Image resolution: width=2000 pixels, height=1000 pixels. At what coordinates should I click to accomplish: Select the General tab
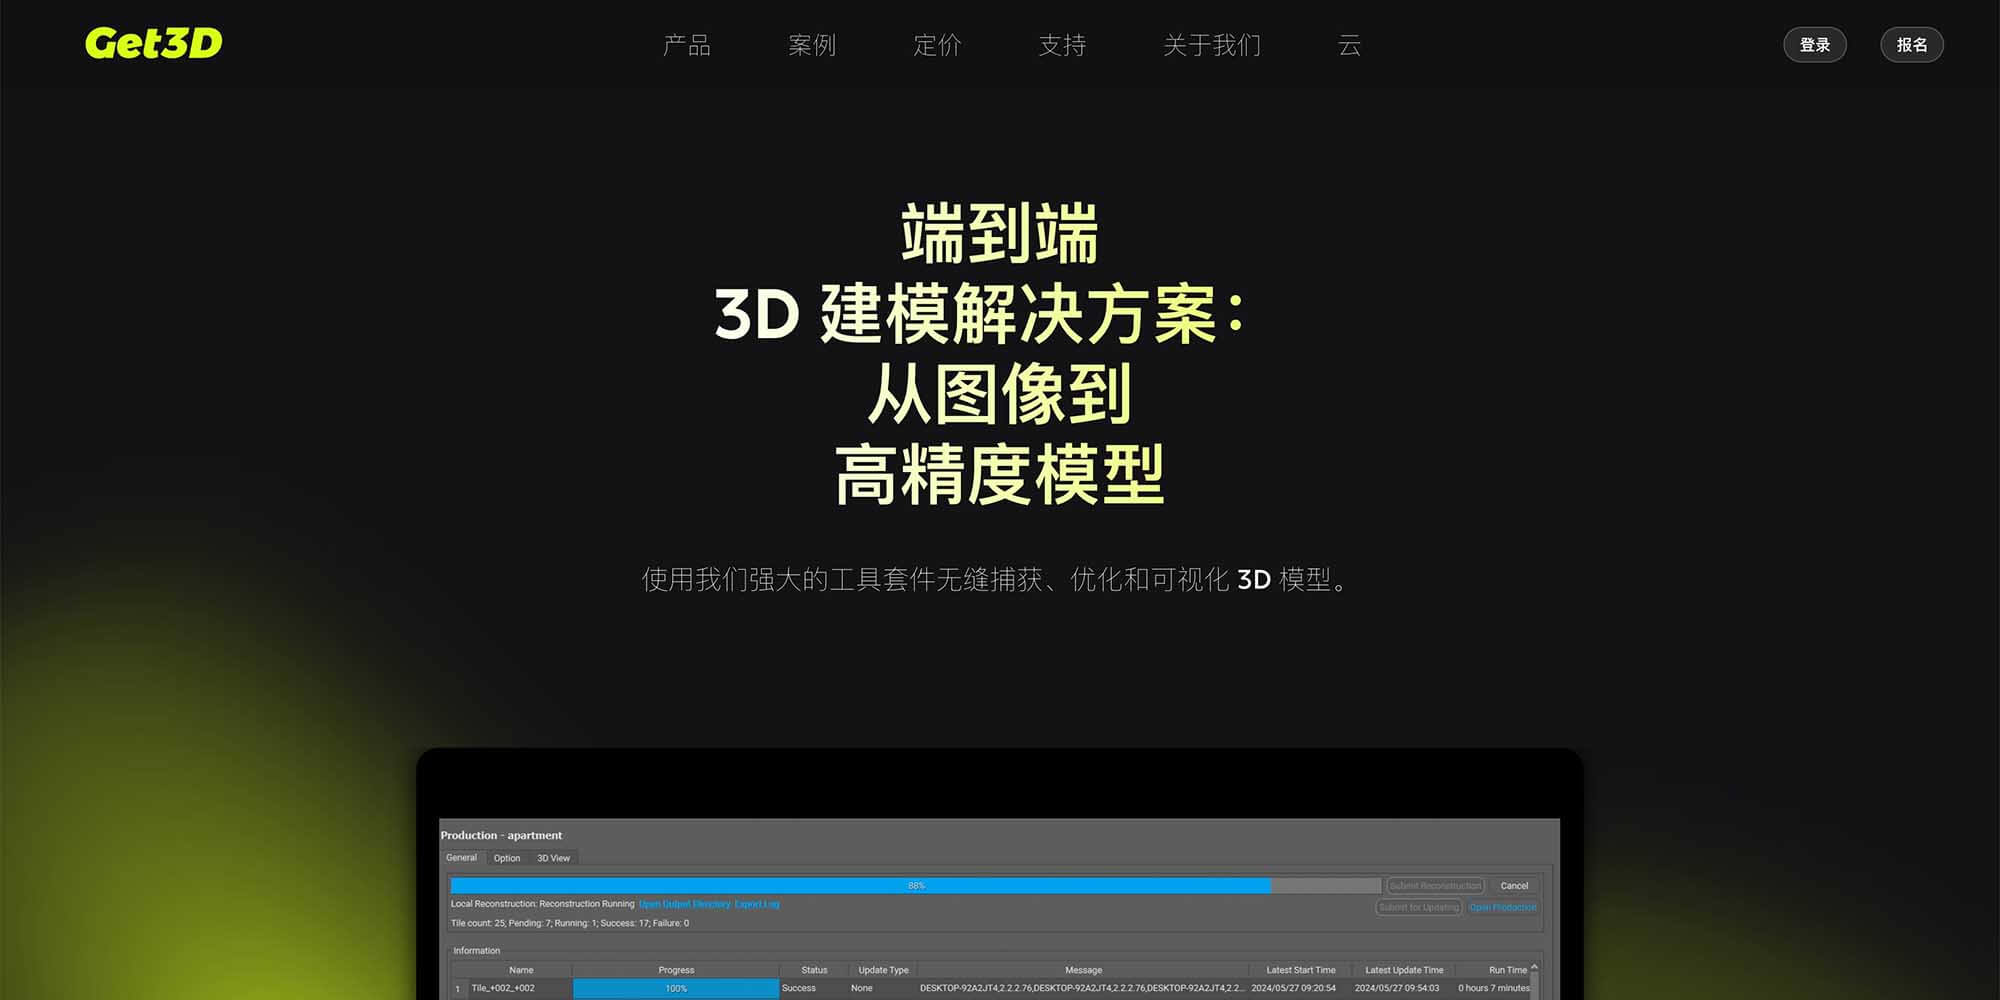(x=462, y=858)
